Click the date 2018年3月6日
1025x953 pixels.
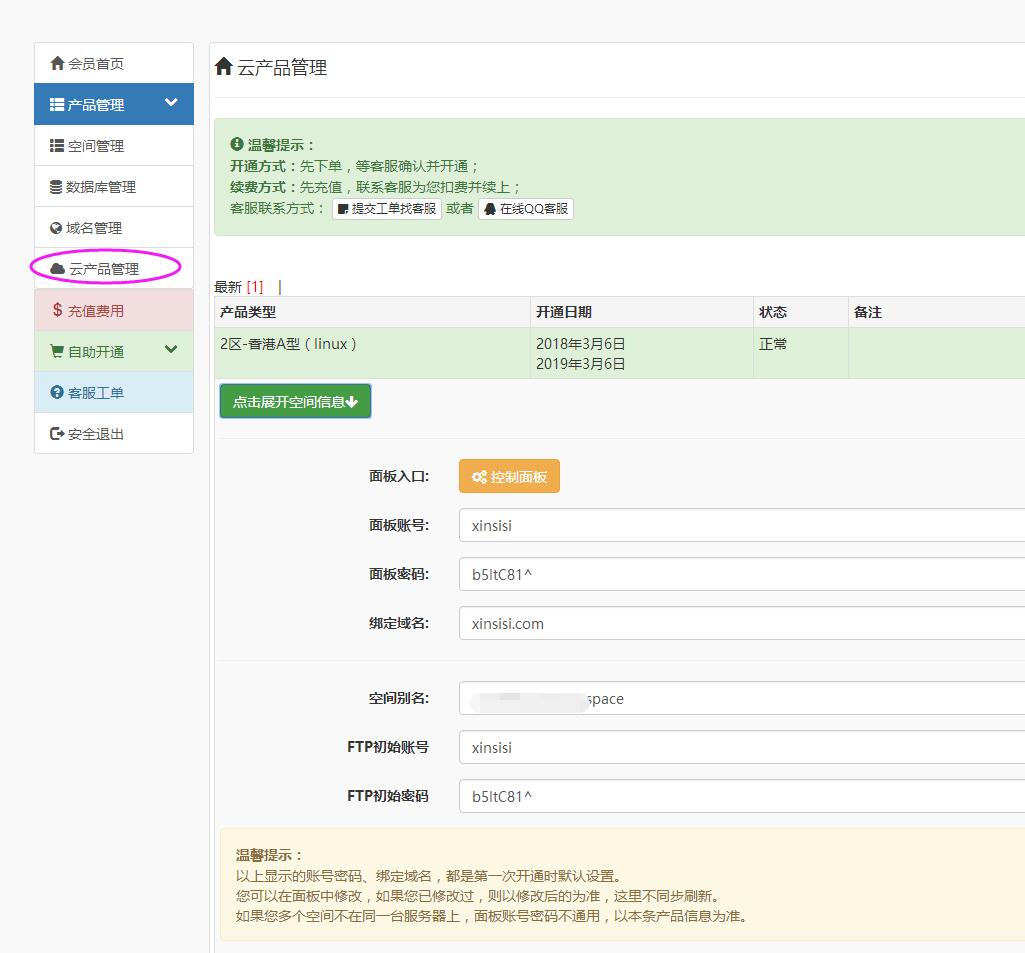(x=580, y=344)
